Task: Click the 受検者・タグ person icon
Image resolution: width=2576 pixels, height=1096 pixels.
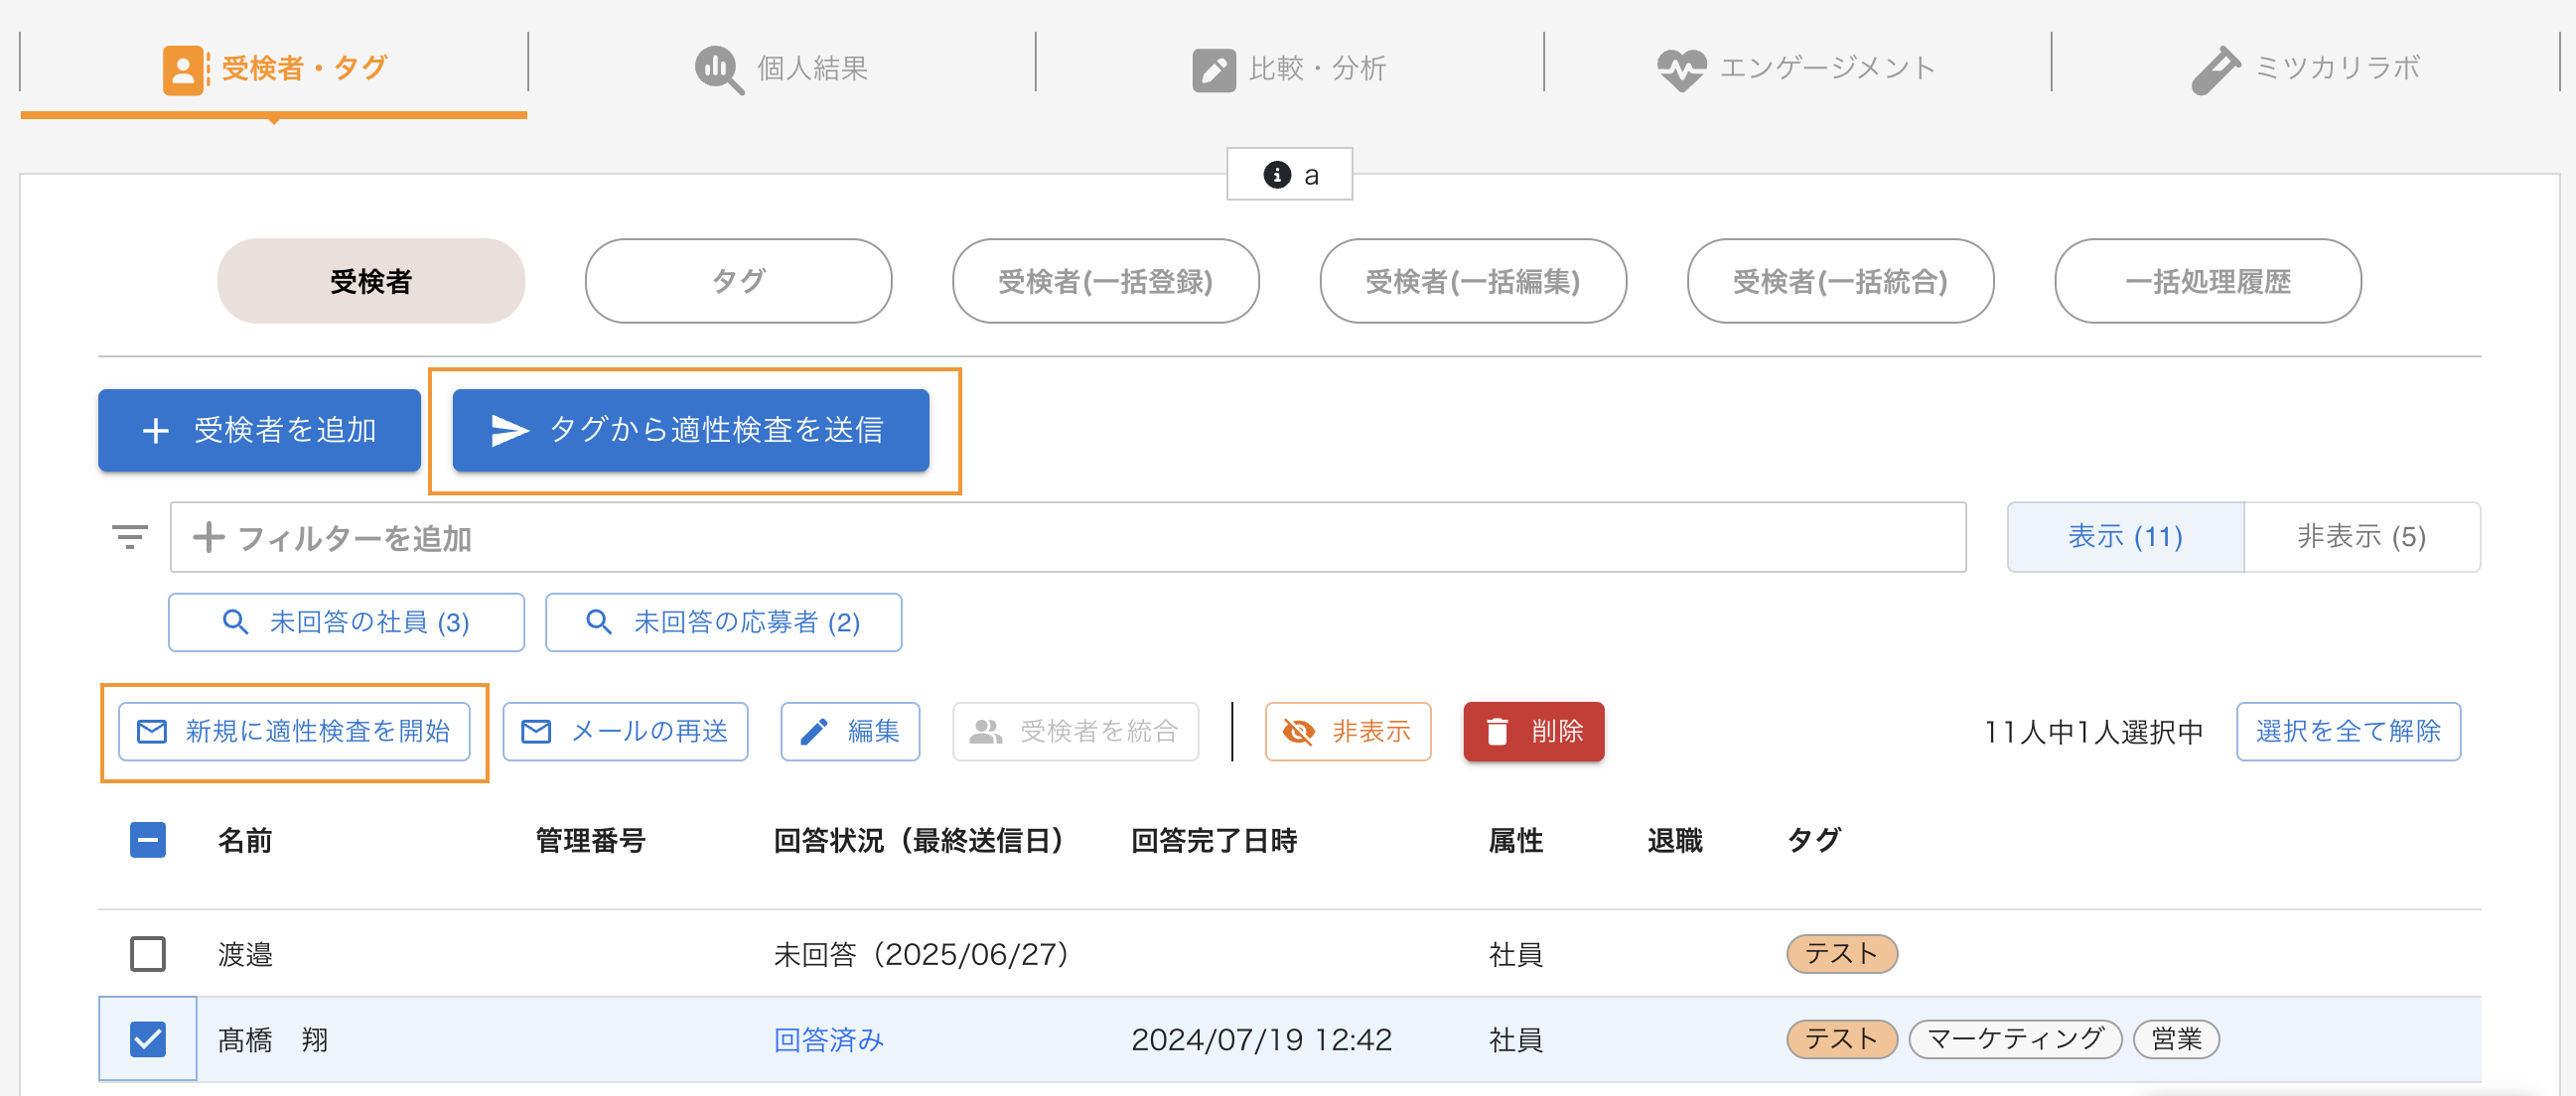Action: click(x=184, y=69)
